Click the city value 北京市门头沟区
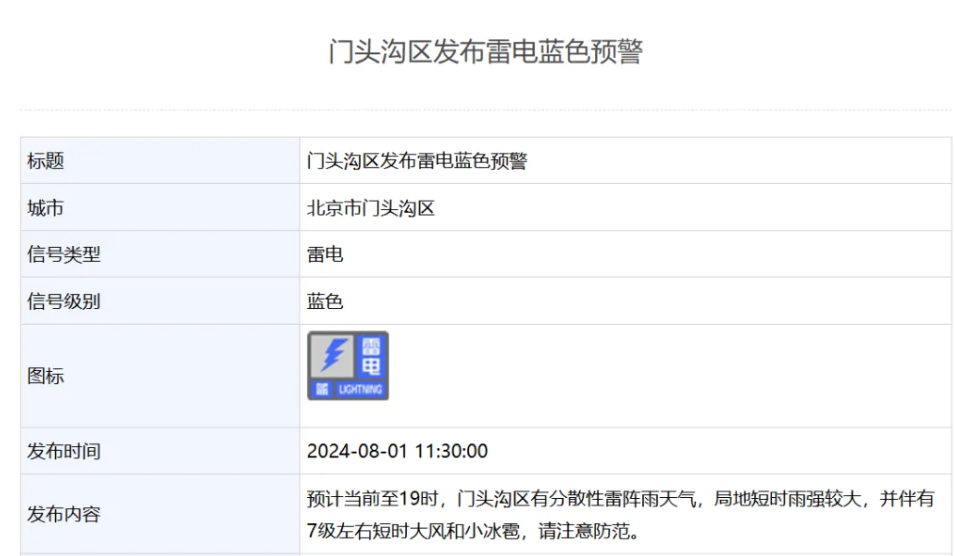The width and height of the screenshot is (955, 556). click(370, 208)
